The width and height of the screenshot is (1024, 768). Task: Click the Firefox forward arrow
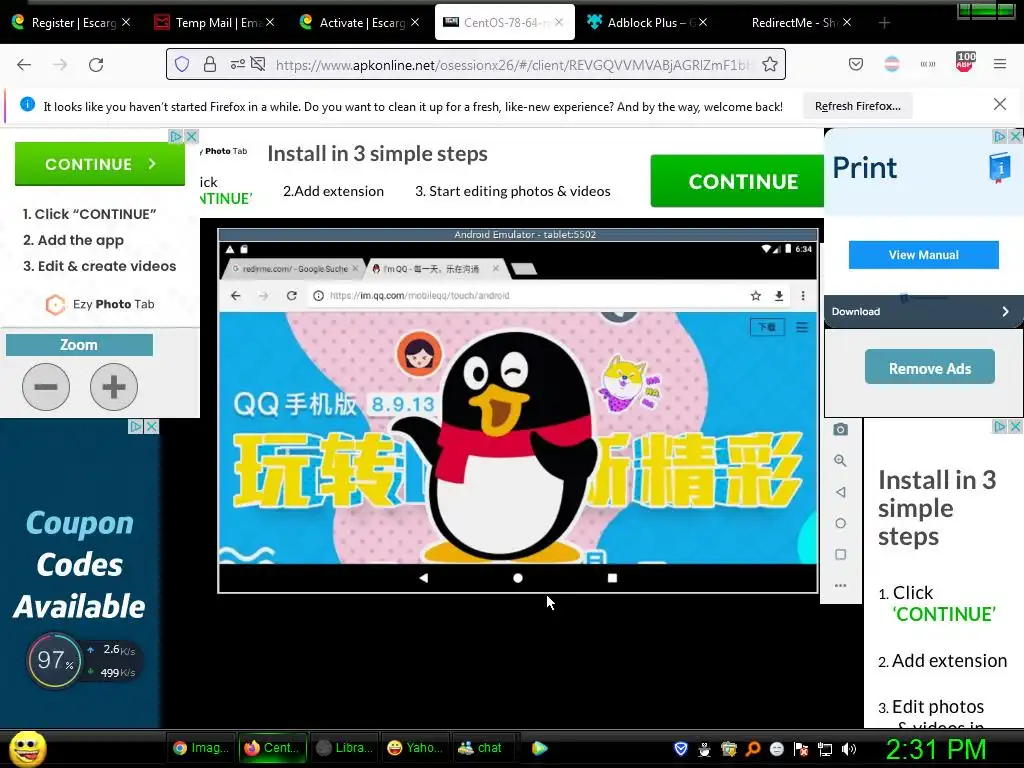tap(60, 65)
